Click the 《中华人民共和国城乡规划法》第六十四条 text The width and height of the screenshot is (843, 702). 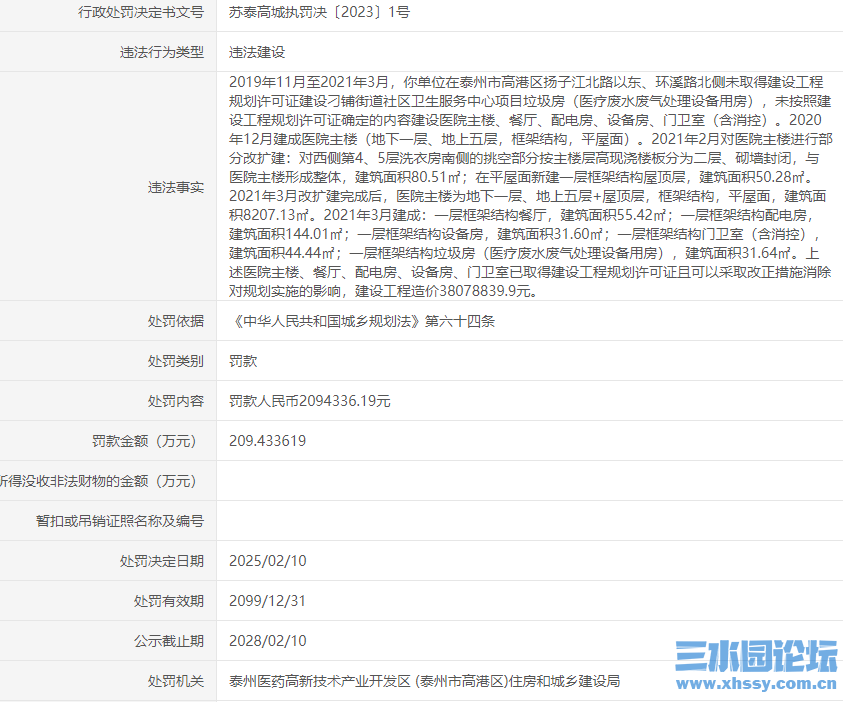(359, 321)
